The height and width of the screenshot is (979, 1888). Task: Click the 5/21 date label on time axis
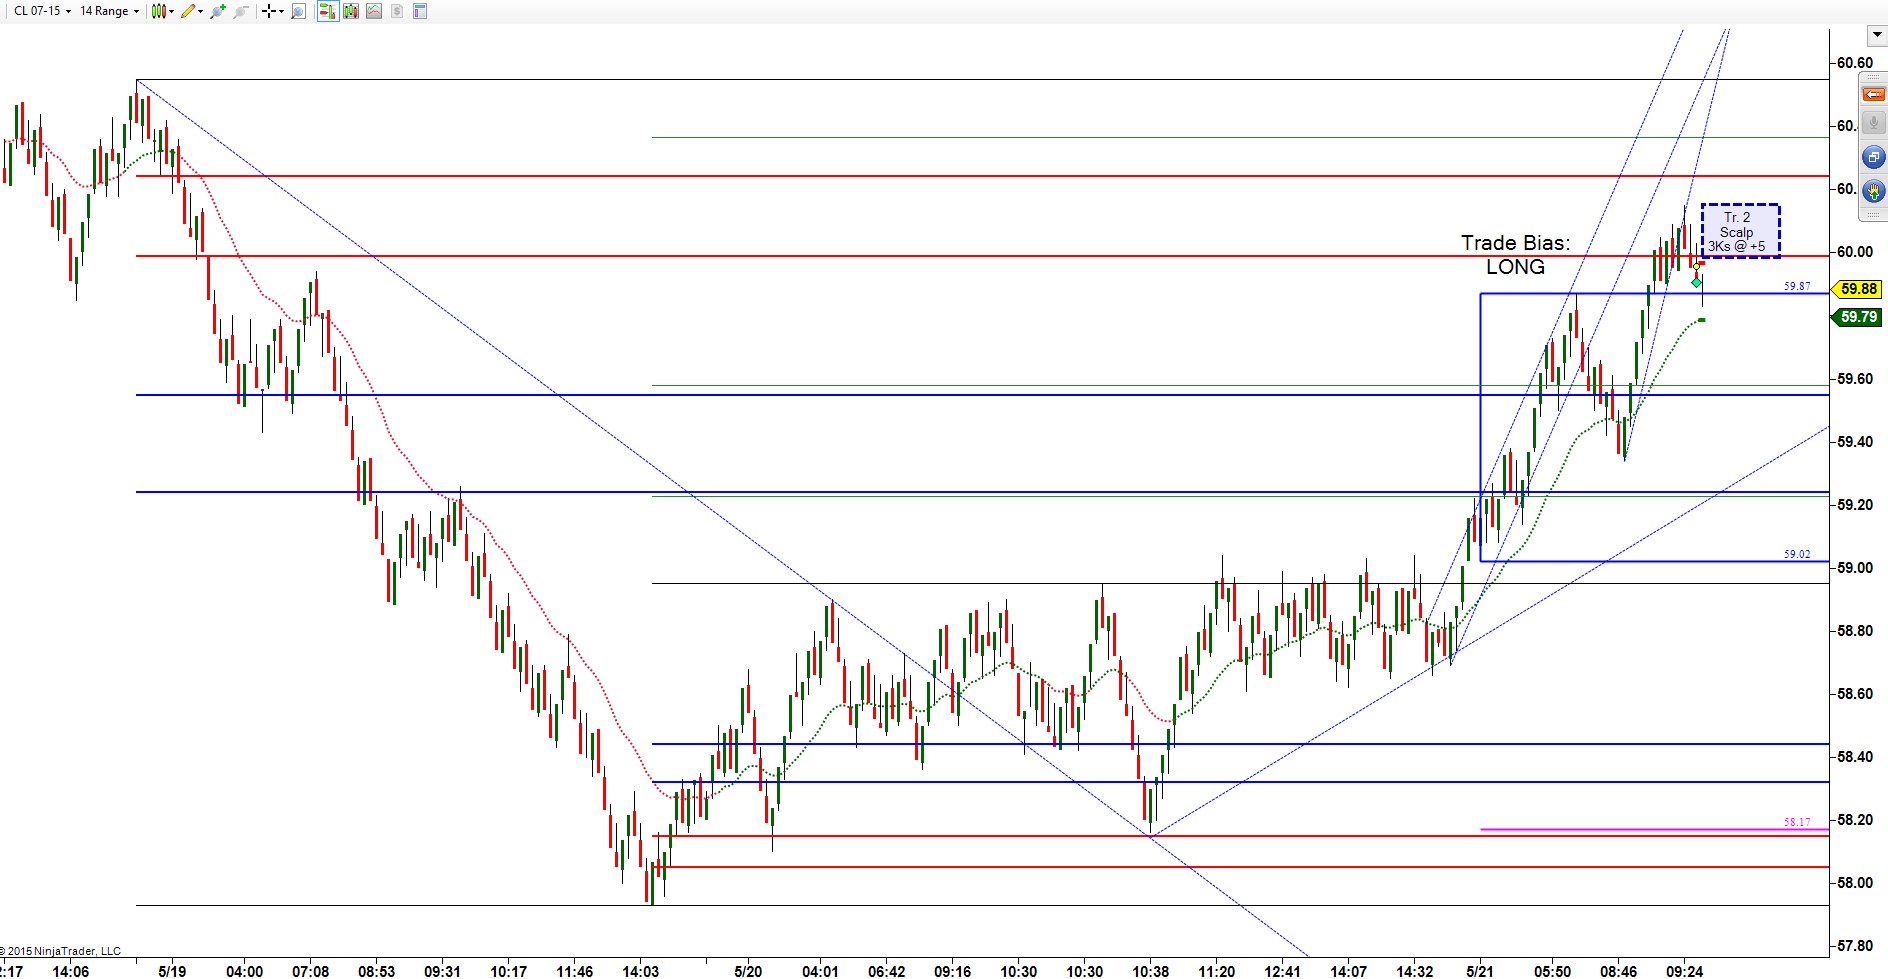(1480, 971)
